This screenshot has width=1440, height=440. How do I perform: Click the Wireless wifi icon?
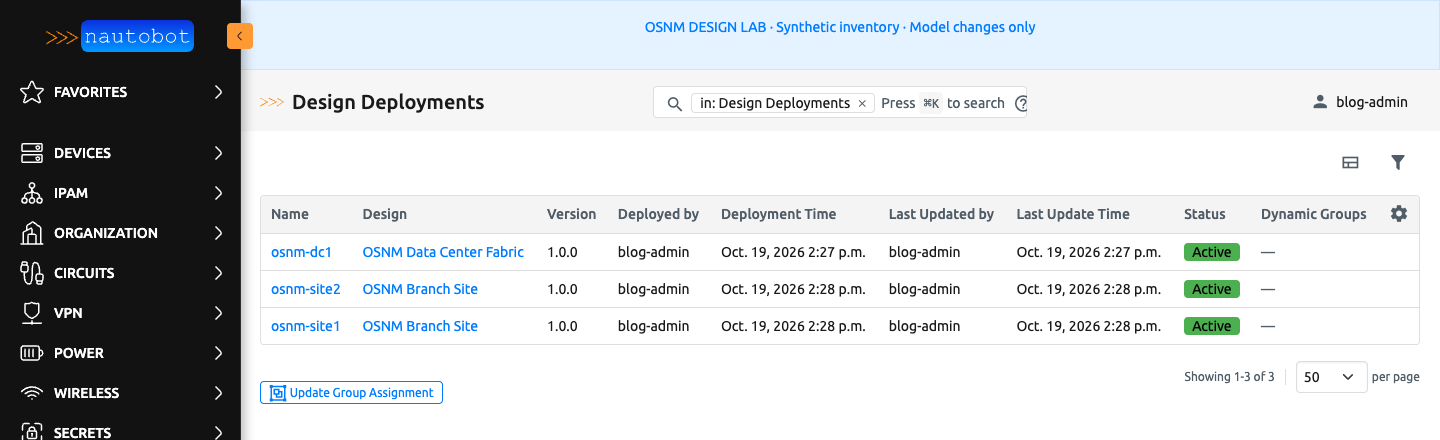(x=32, y=393)
